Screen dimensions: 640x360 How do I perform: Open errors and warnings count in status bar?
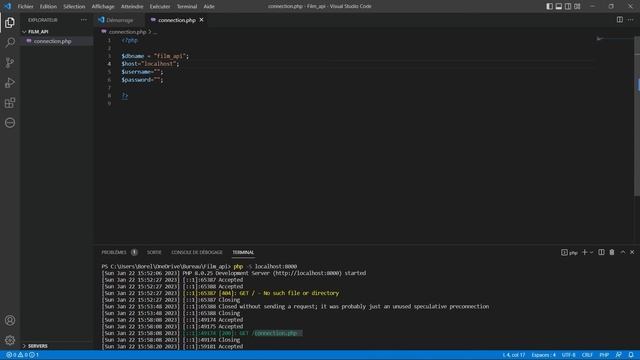[x=22, y=355]
